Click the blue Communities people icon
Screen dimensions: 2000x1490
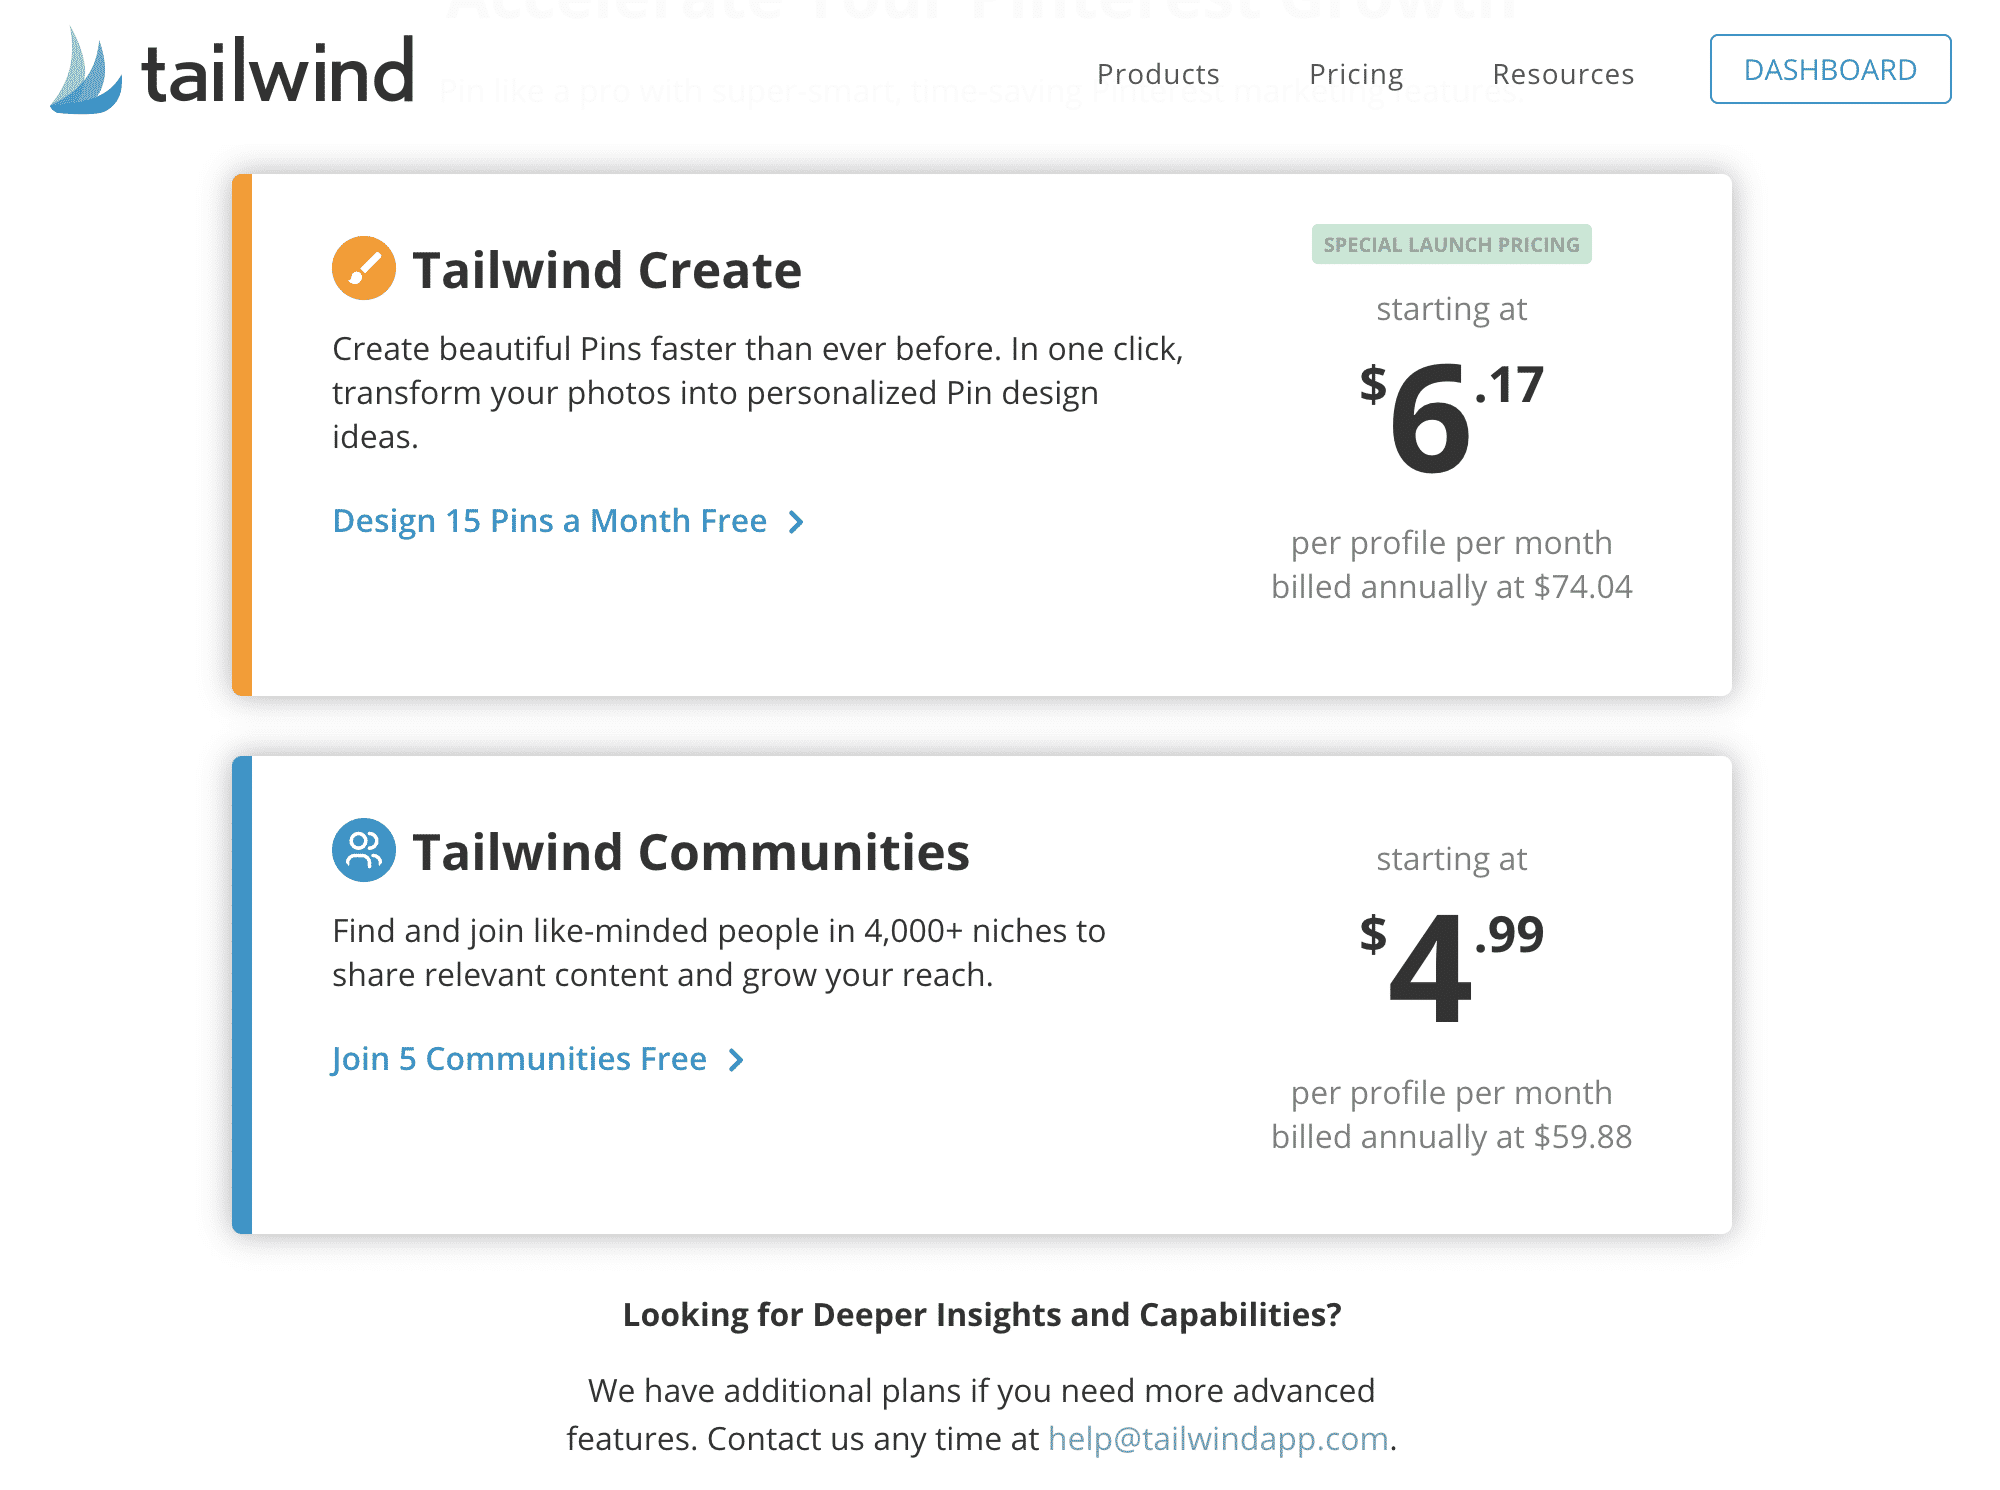point(363,850)
